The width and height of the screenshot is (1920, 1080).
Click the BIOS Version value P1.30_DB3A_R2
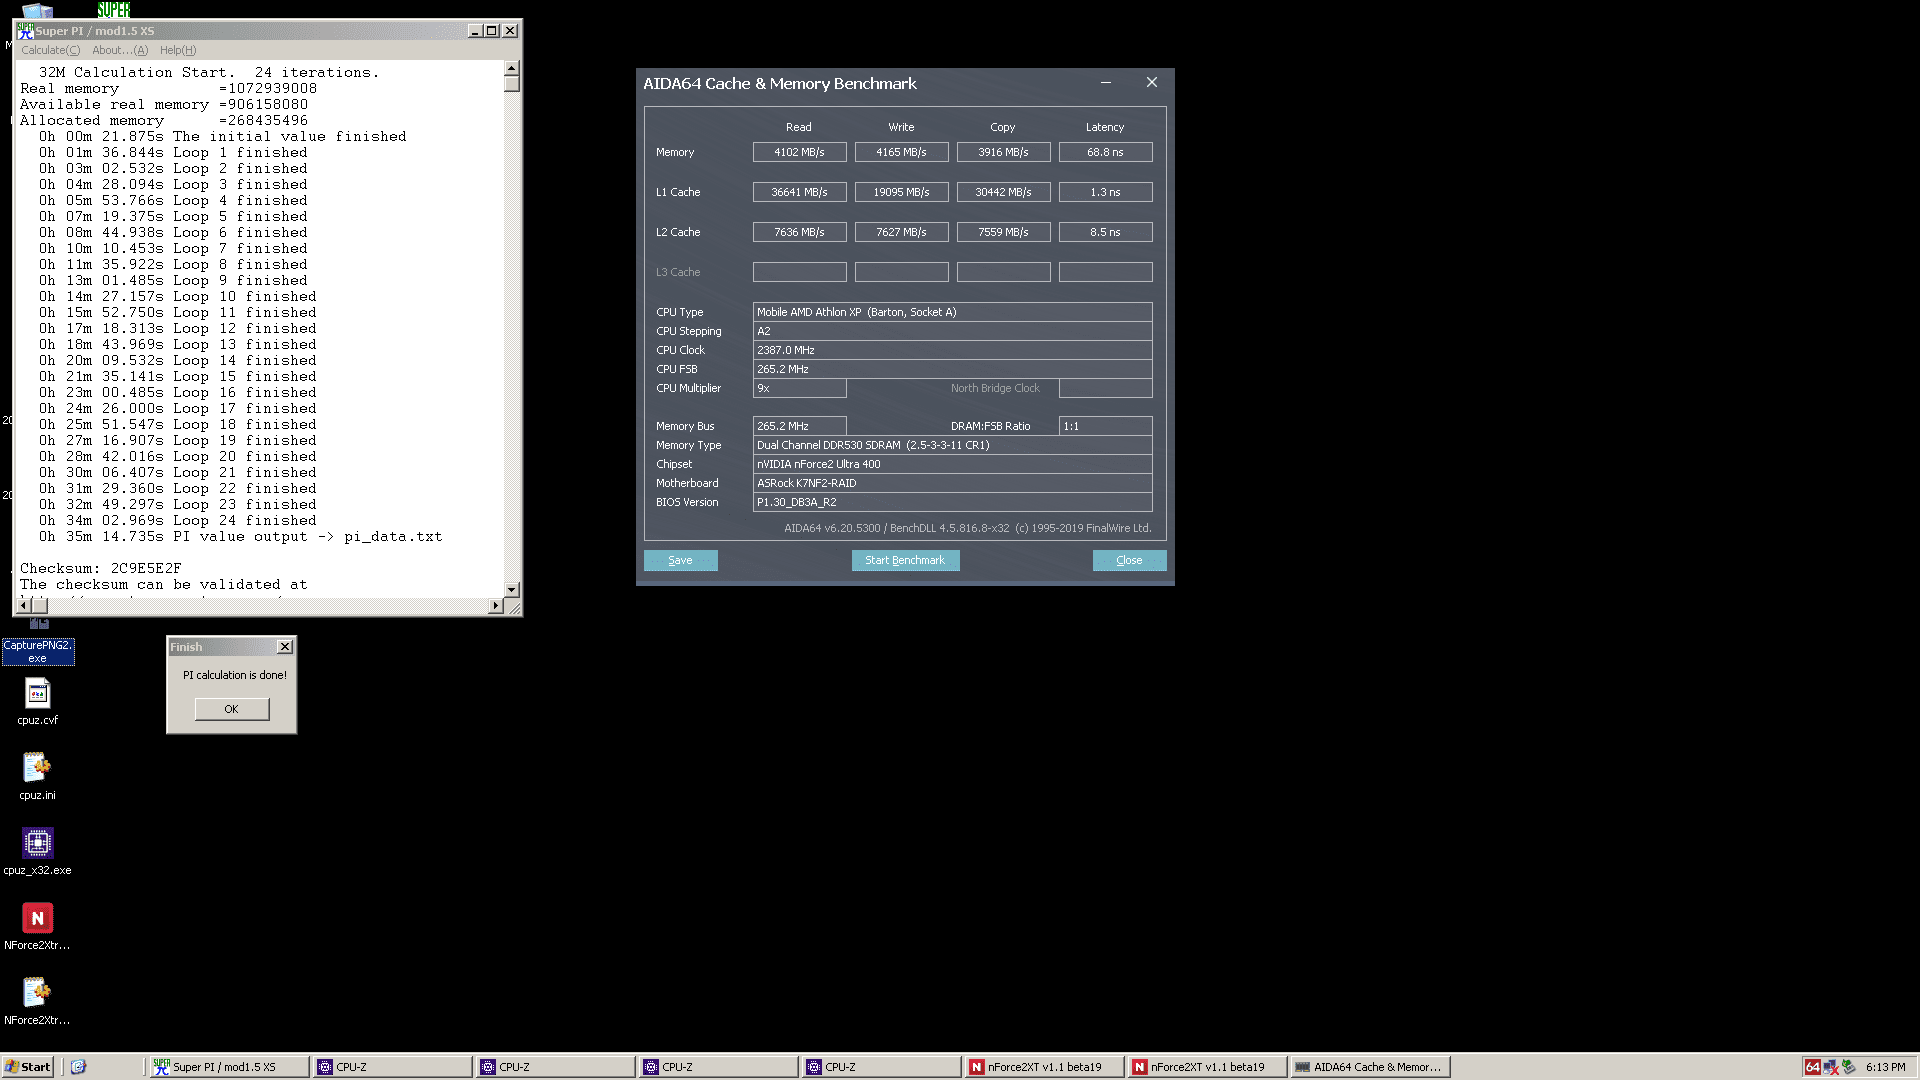click(x=952, y=502)
